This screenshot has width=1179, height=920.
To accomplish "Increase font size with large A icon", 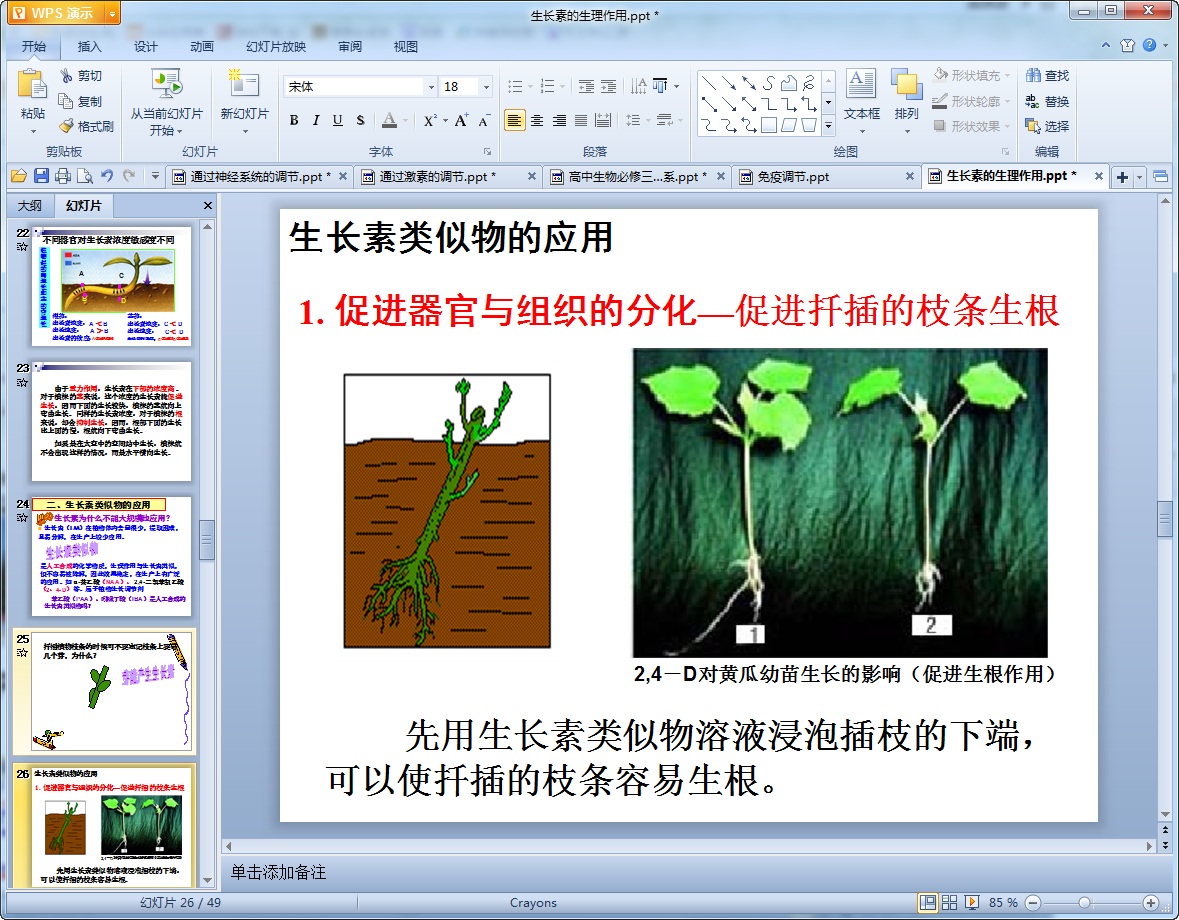I will click(x=460, y=120).
